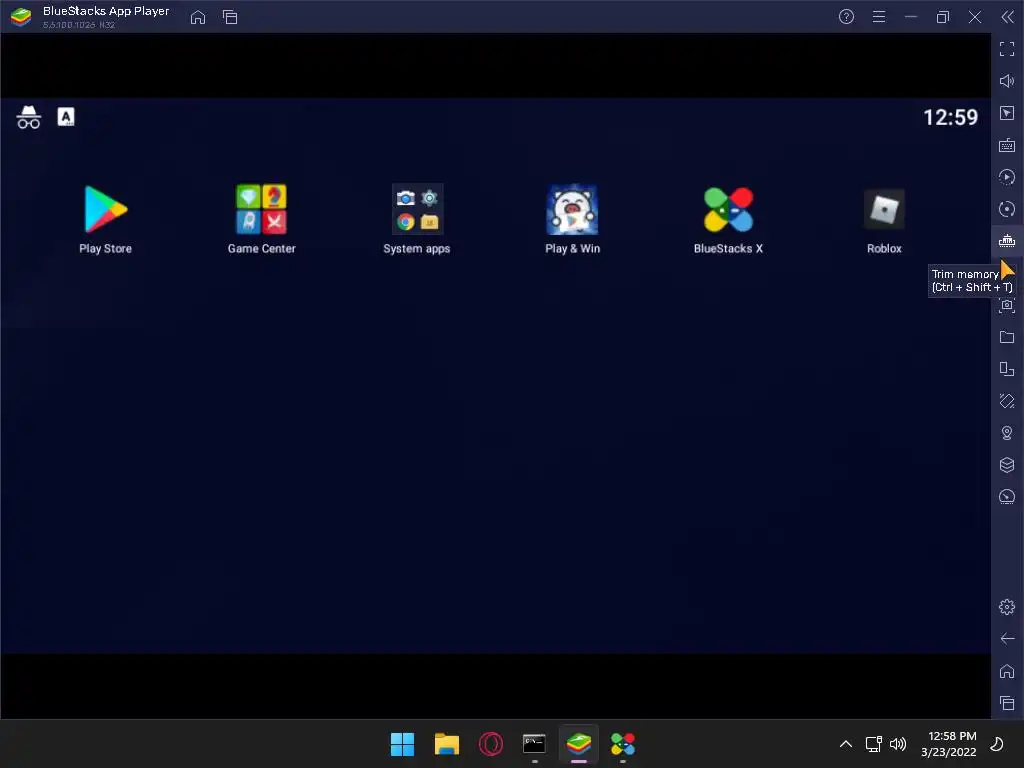Open the media folder icon in sidebar

pos(1007,337)
